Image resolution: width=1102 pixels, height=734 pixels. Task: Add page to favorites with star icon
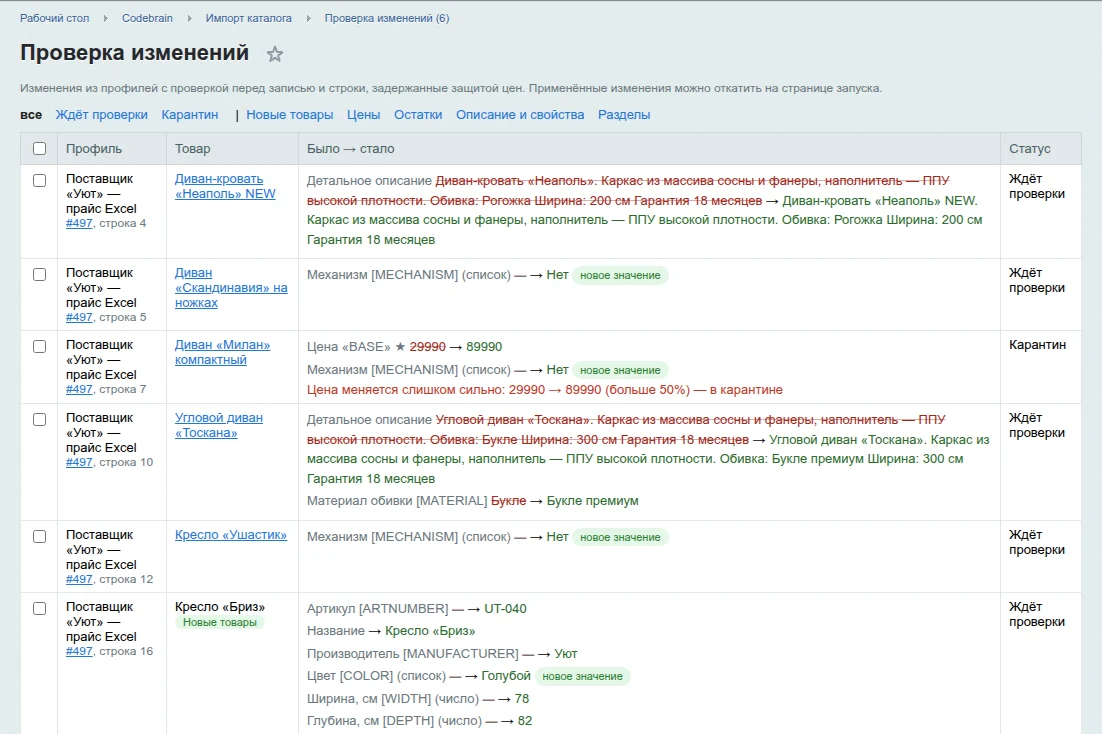click(275, 54)
